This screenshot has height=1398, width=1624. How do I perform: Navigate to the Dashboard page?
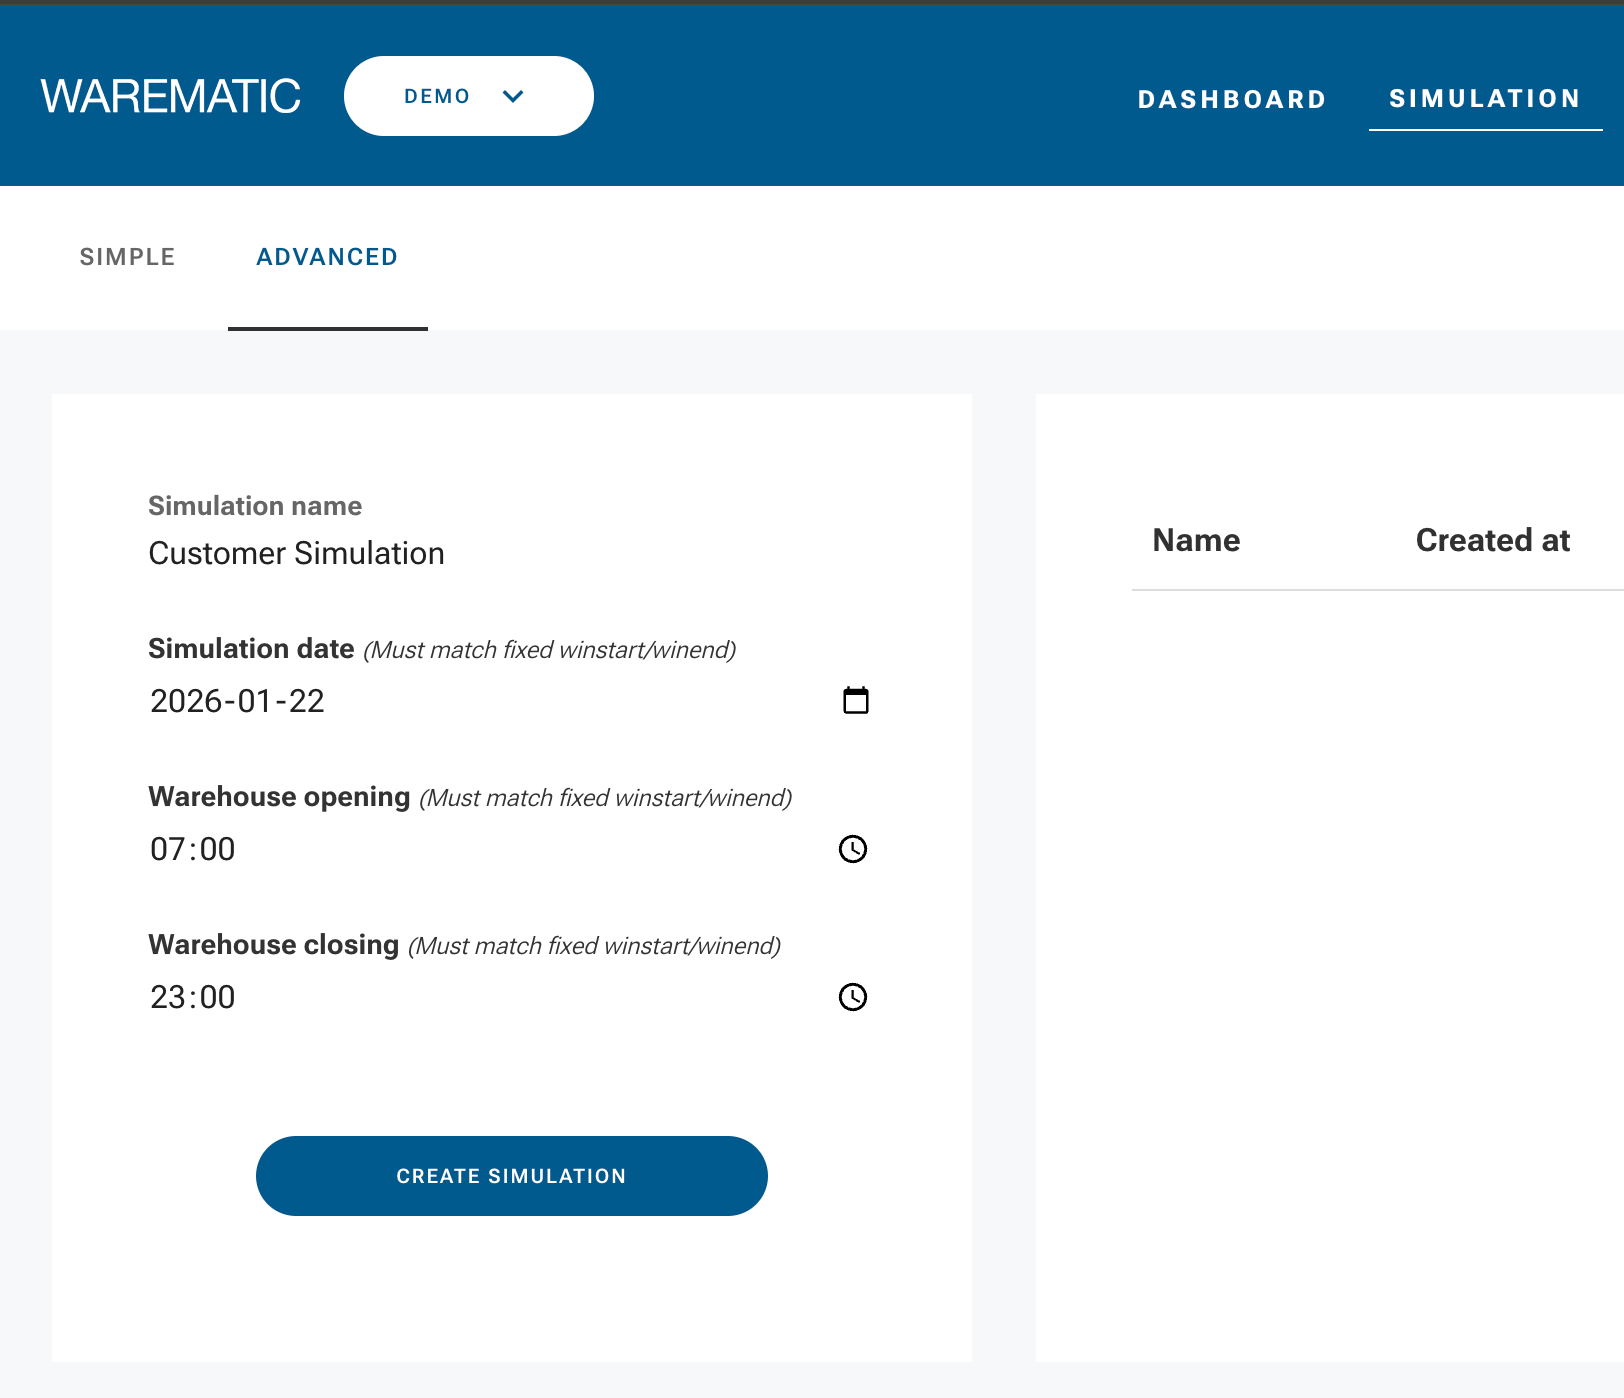[x=1232, y=98]
